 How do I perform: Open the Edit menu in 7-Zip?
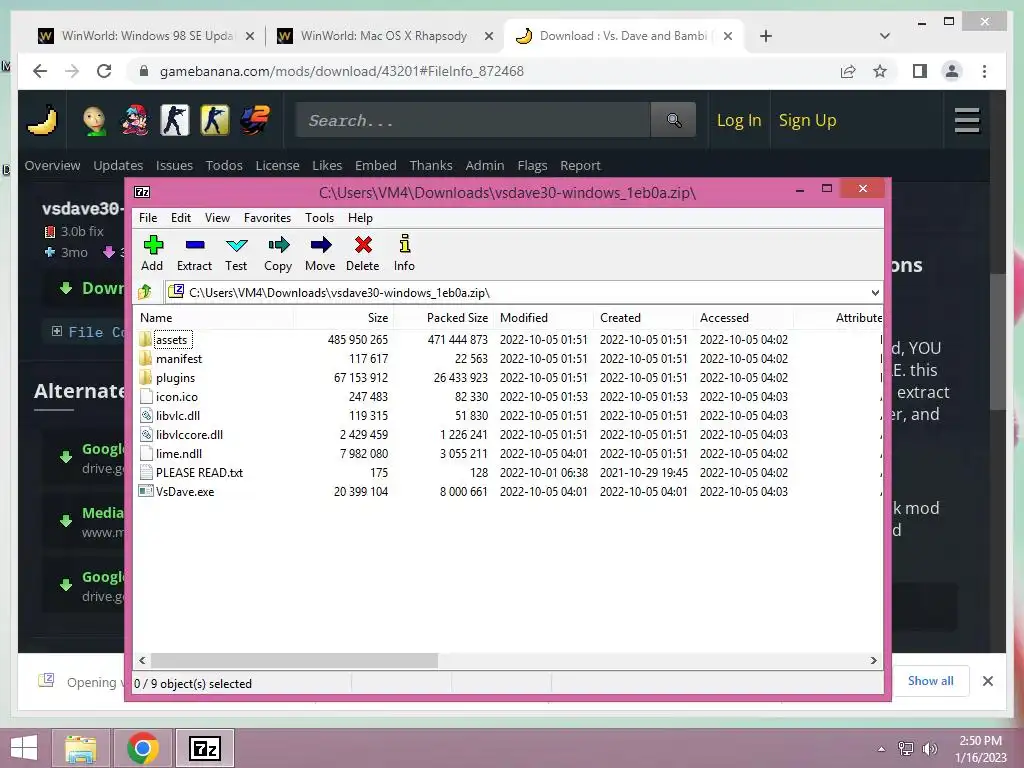(x=181, y=217)
